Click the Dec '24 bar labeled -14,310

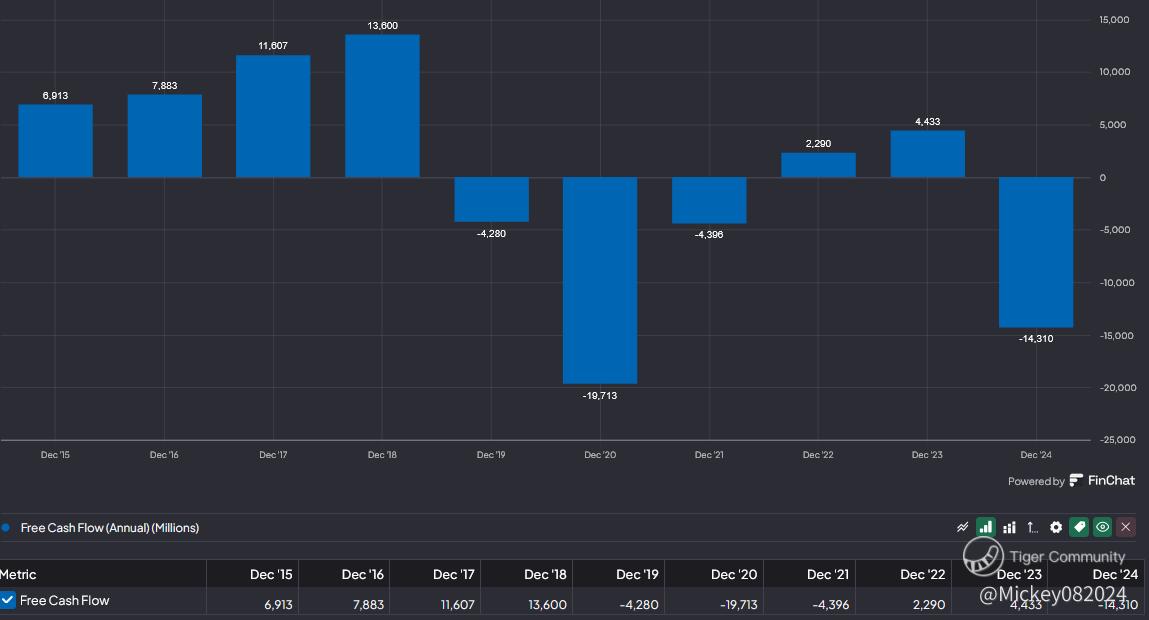1036,252
